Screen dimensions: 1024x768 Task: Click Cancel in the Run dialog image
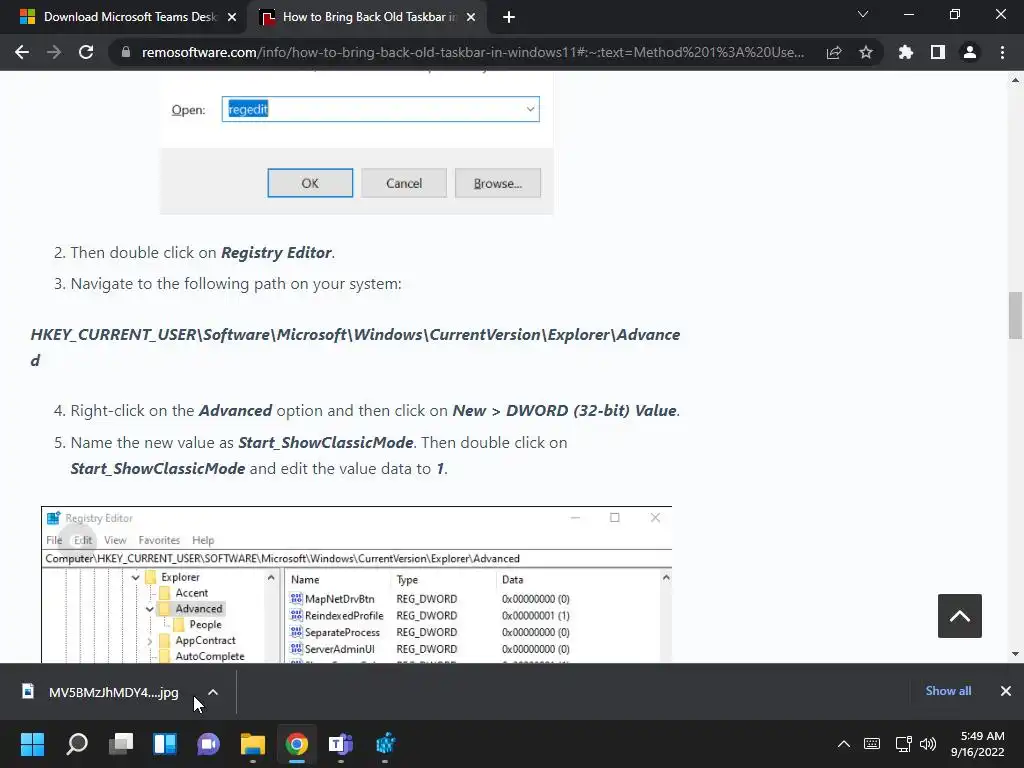[x=404, y=183]
